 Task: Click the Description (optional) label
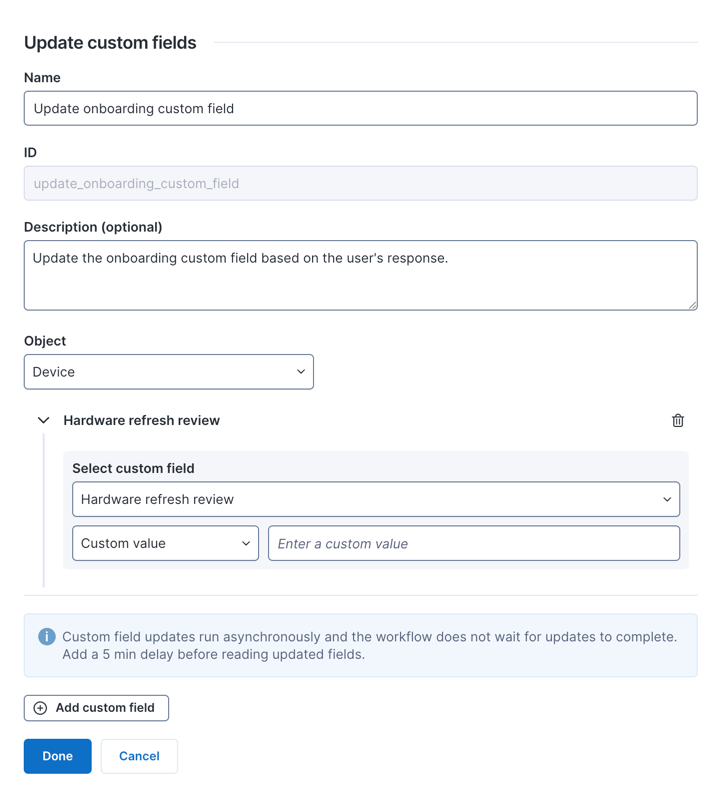click(x=93, y=227)
